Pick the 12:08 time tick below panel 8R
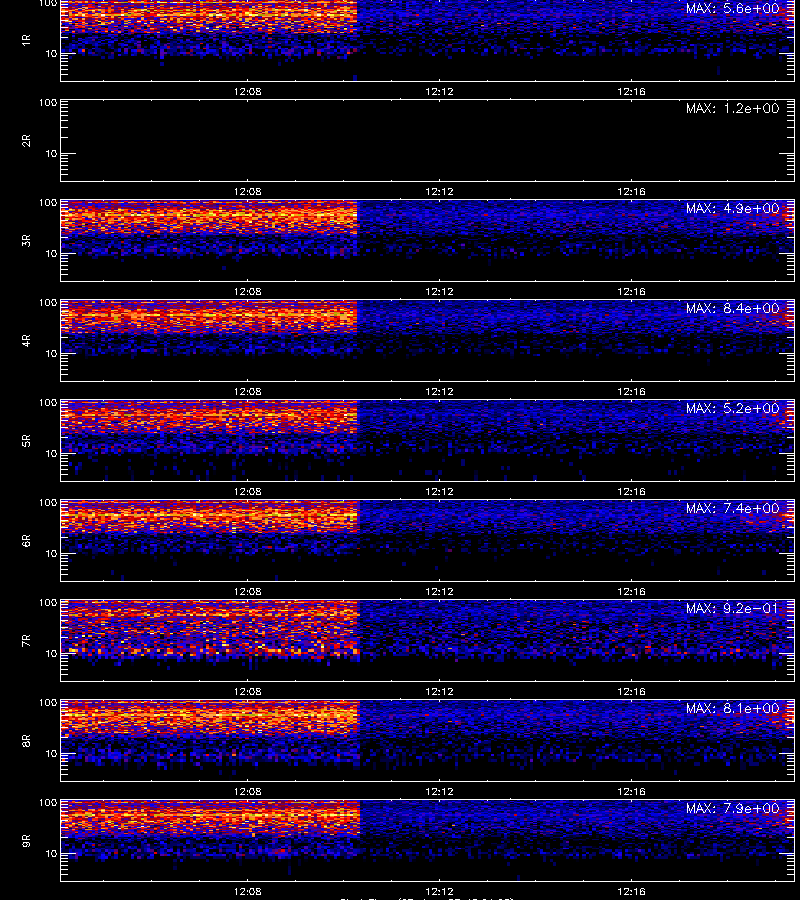800x900 pixels. pos(247,792)
